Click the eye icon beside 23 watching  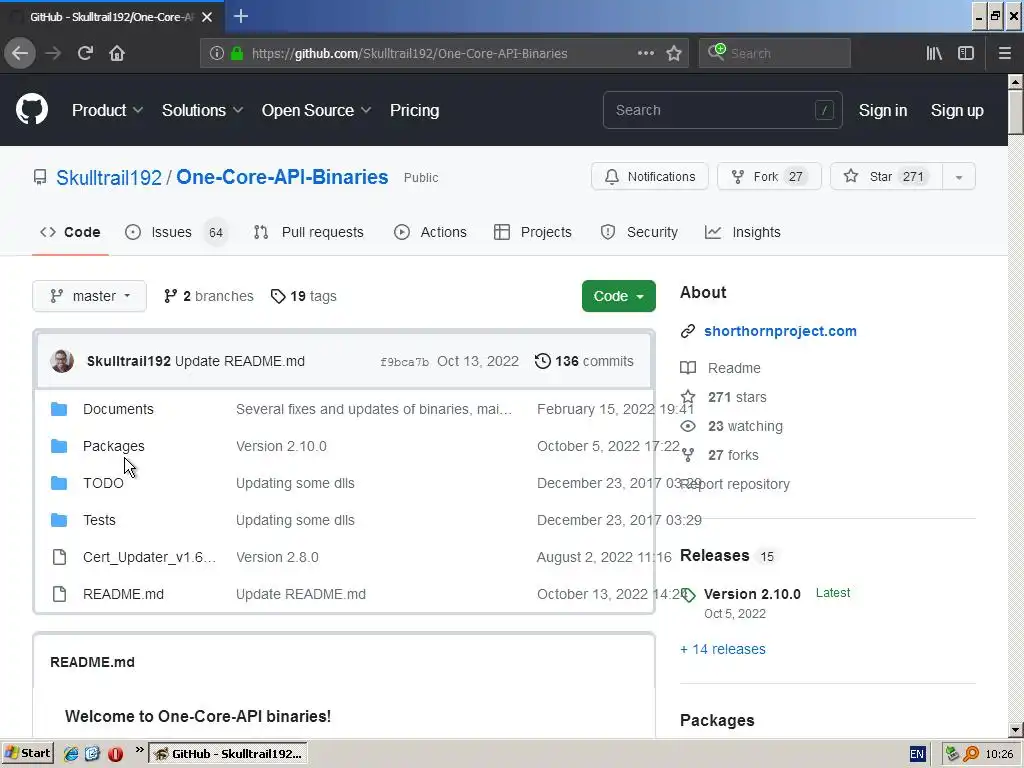pyautogui.click(x=688, y=426)
